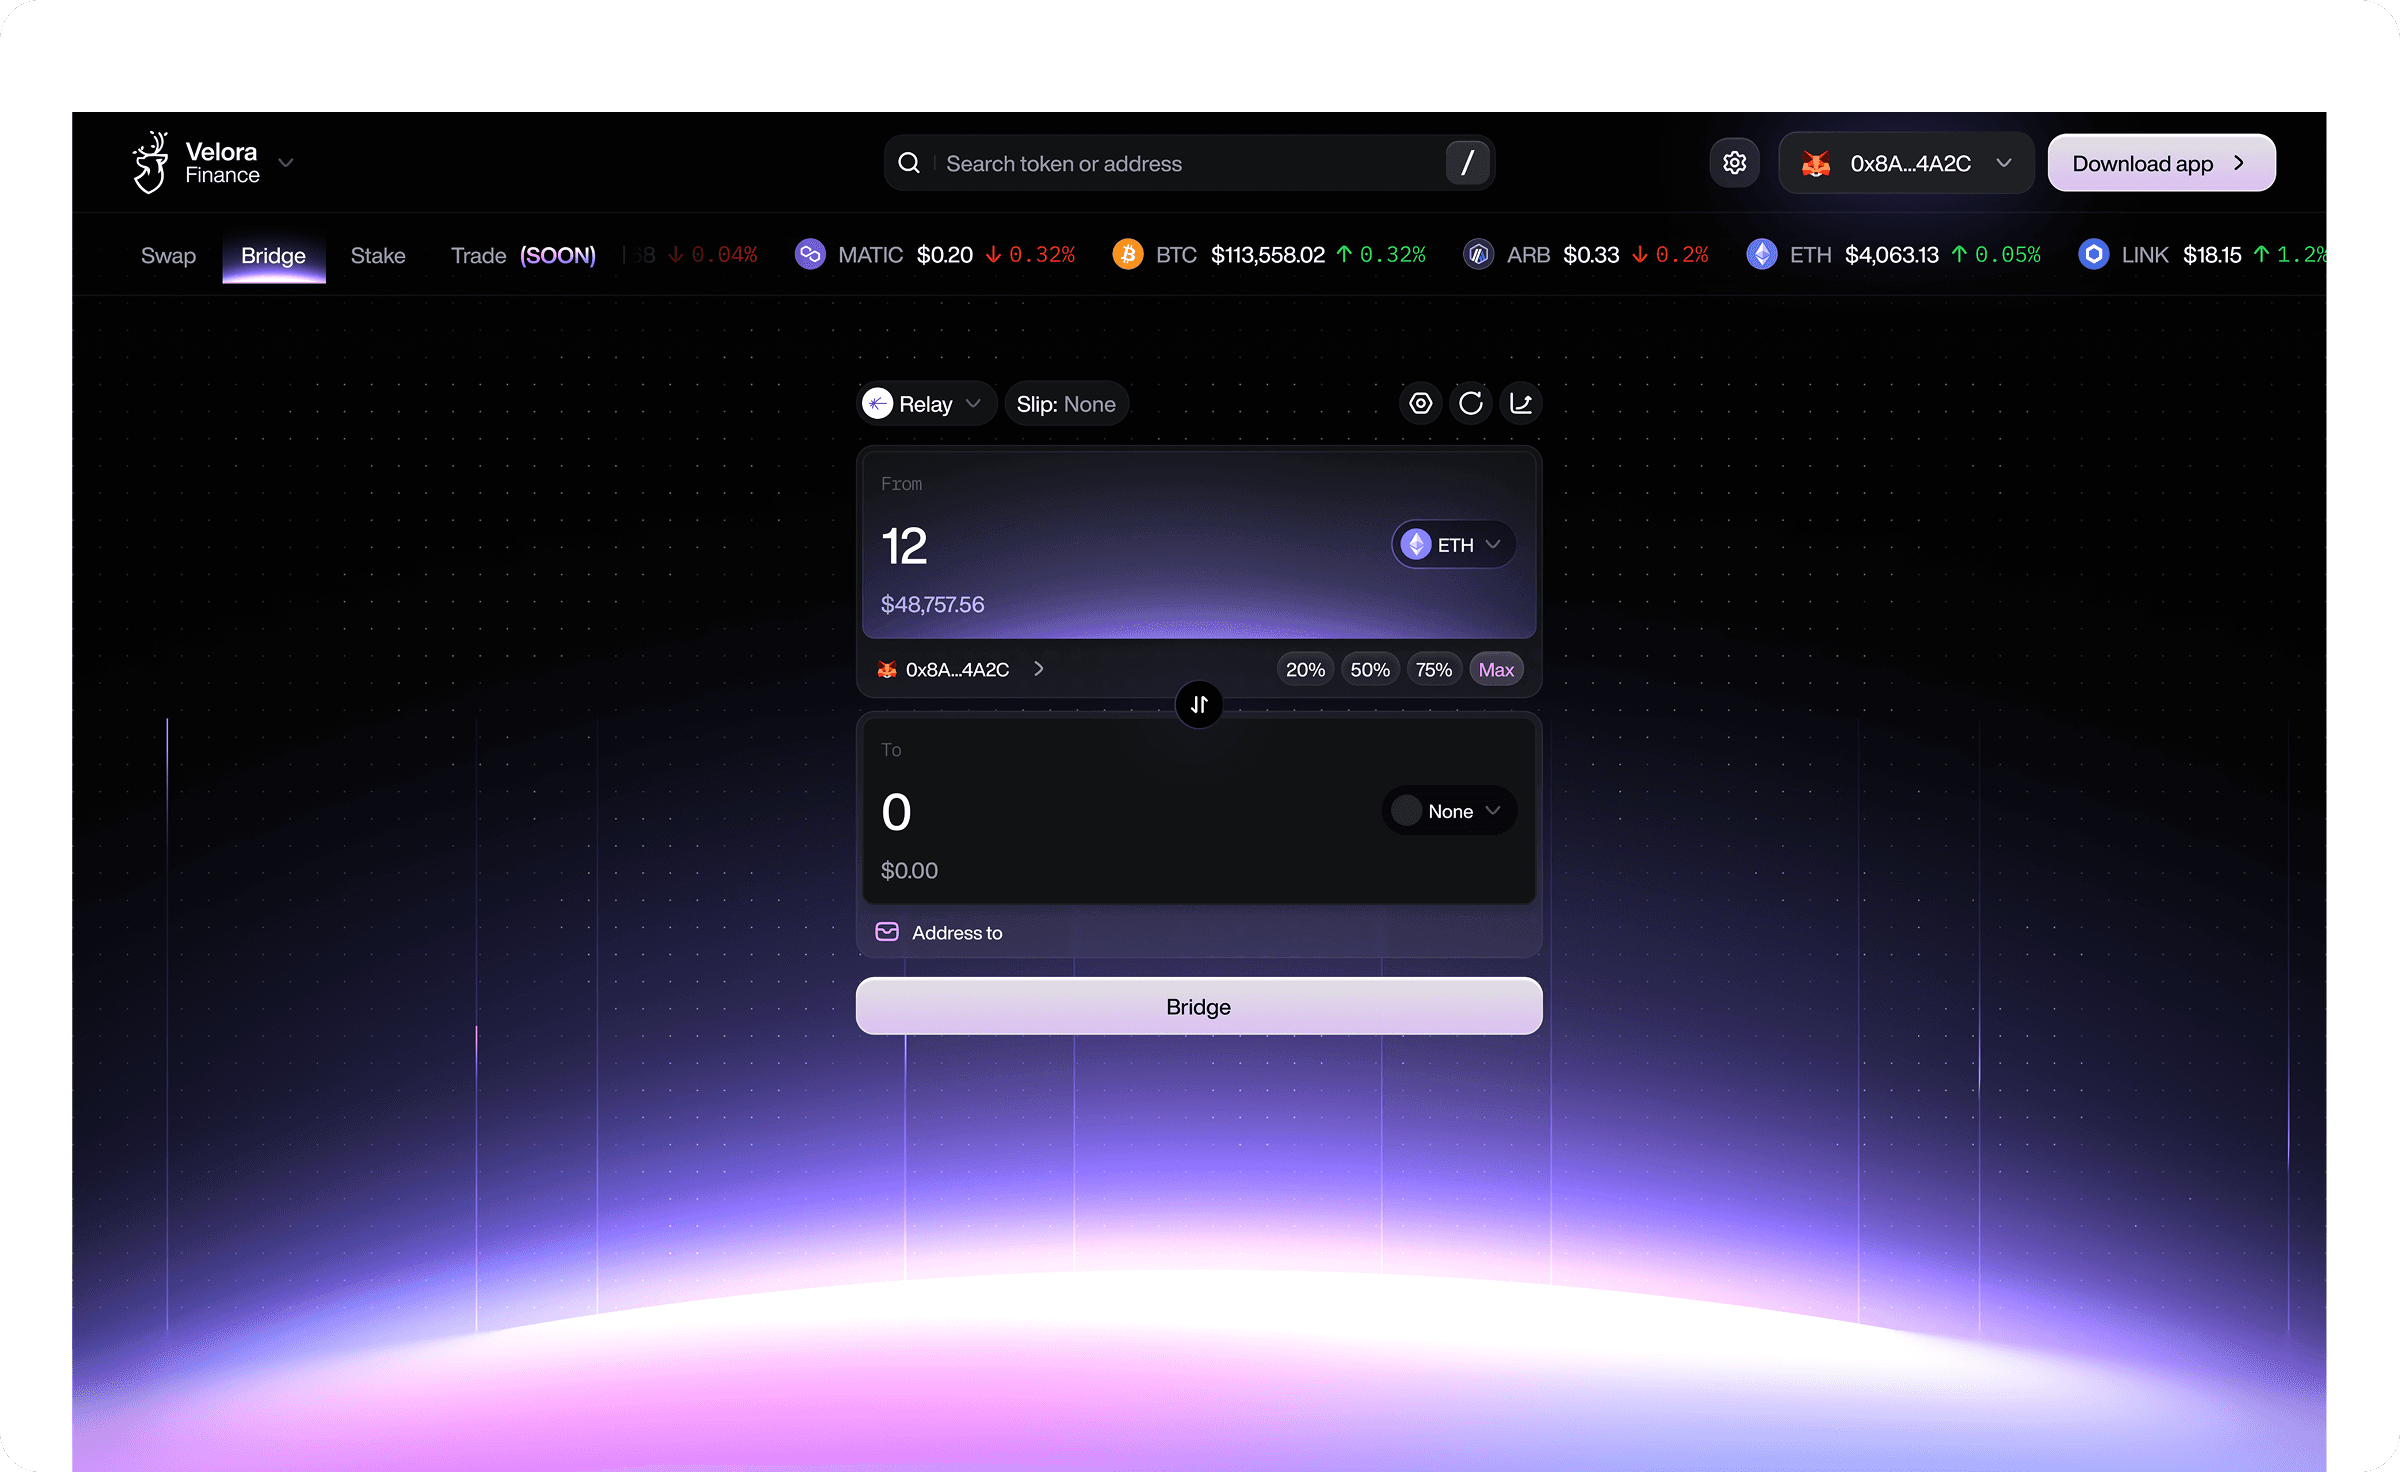Select the 20% amount option
This screenshot has width=2400, height=1472.
[1304, 669]
